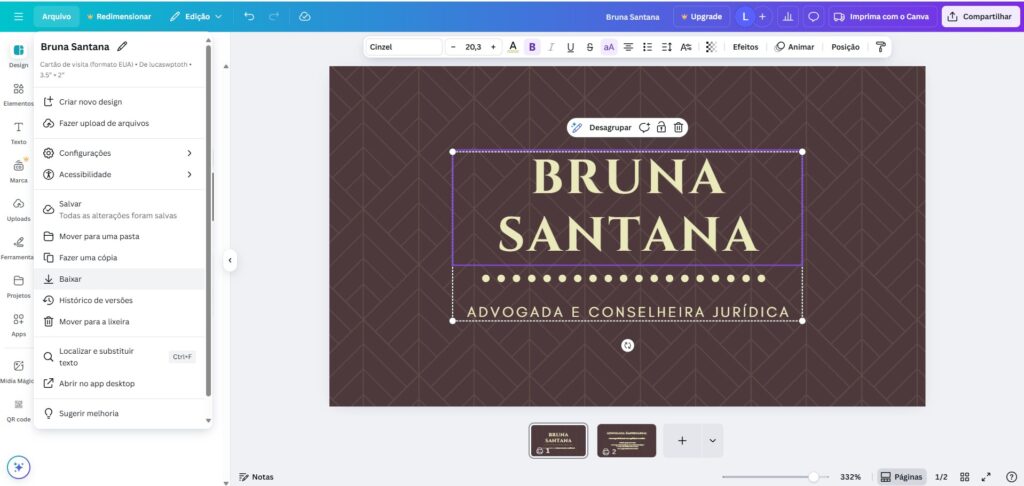Open the Ferramentas sidebar panel
The width and height of the screenshot is (1024, 486).
18,248
